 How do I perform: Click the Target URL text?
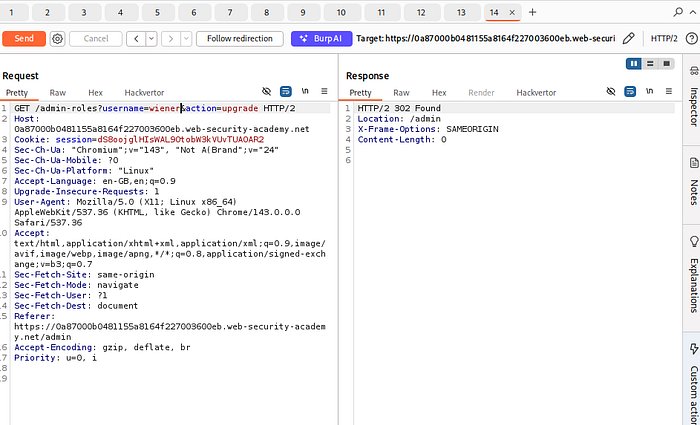pyautogui.click(x=486, y=39)
